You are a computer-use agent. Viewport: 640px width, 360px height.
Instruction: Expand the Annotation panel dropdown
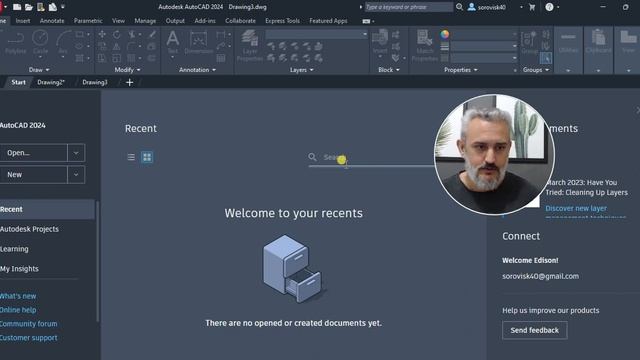(x=198, y=70)
